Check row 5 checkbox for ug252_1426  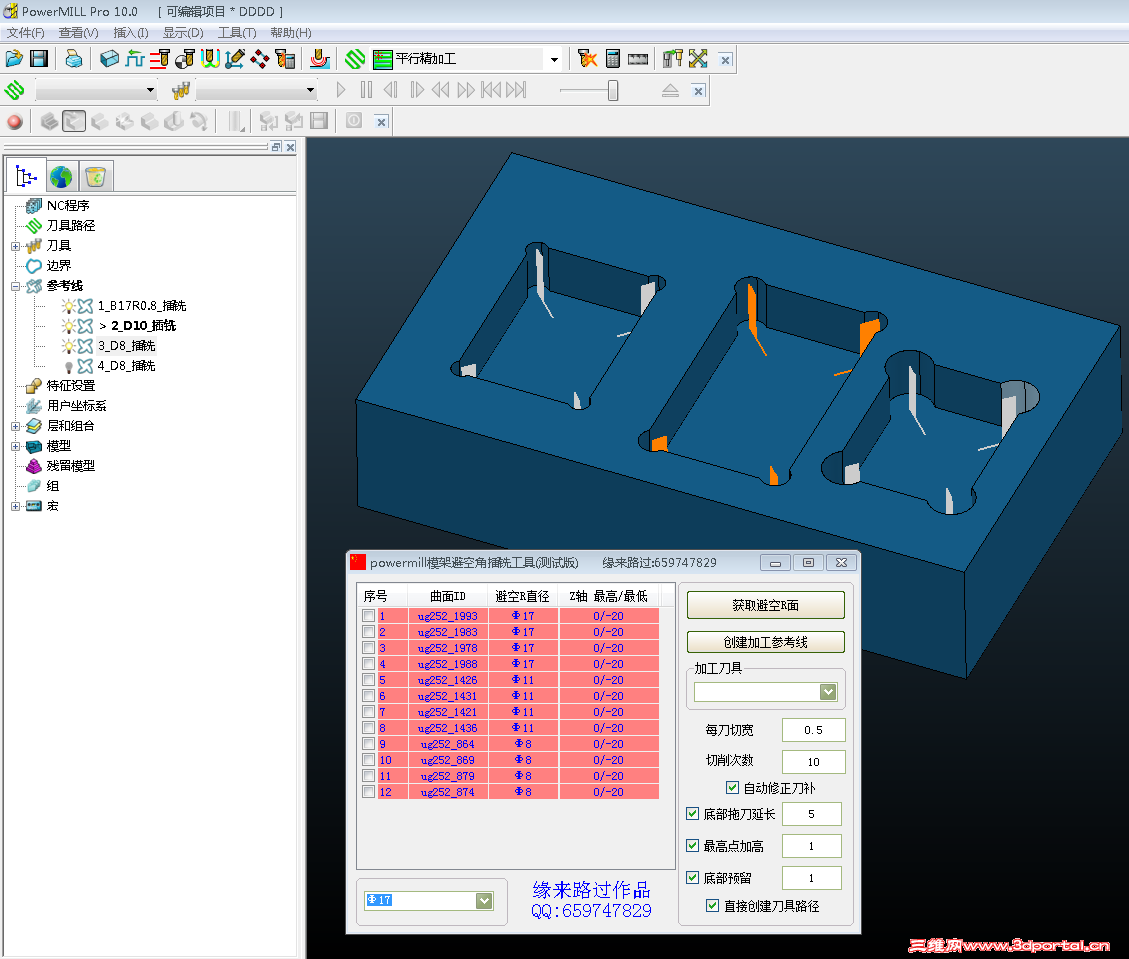pyautogui.click(x=369, y=680)
